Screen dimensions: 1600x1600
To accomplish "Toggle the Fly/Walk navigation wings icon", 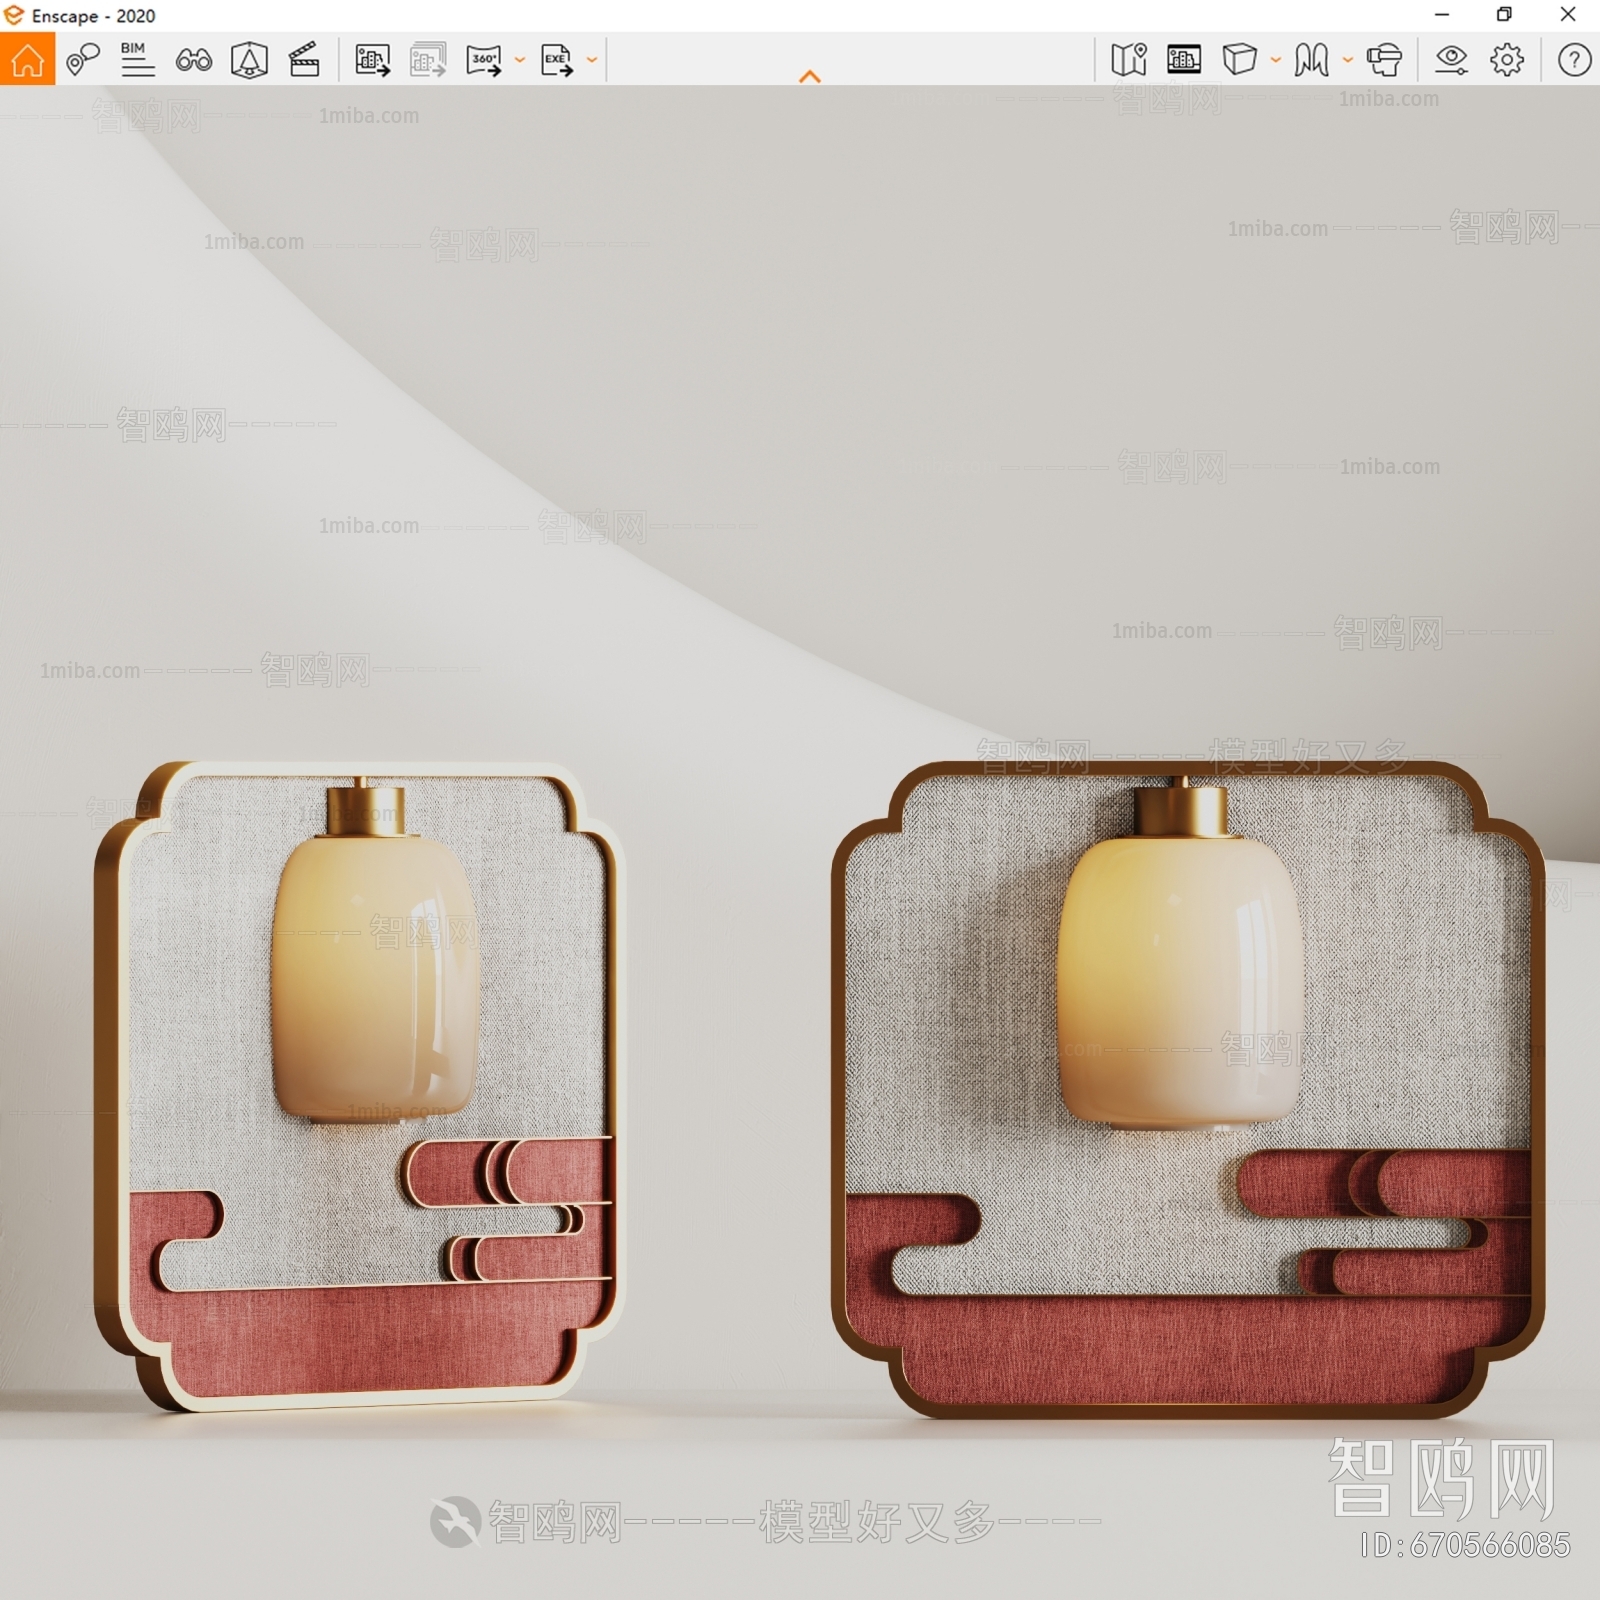I will [x=1311, y=60].
